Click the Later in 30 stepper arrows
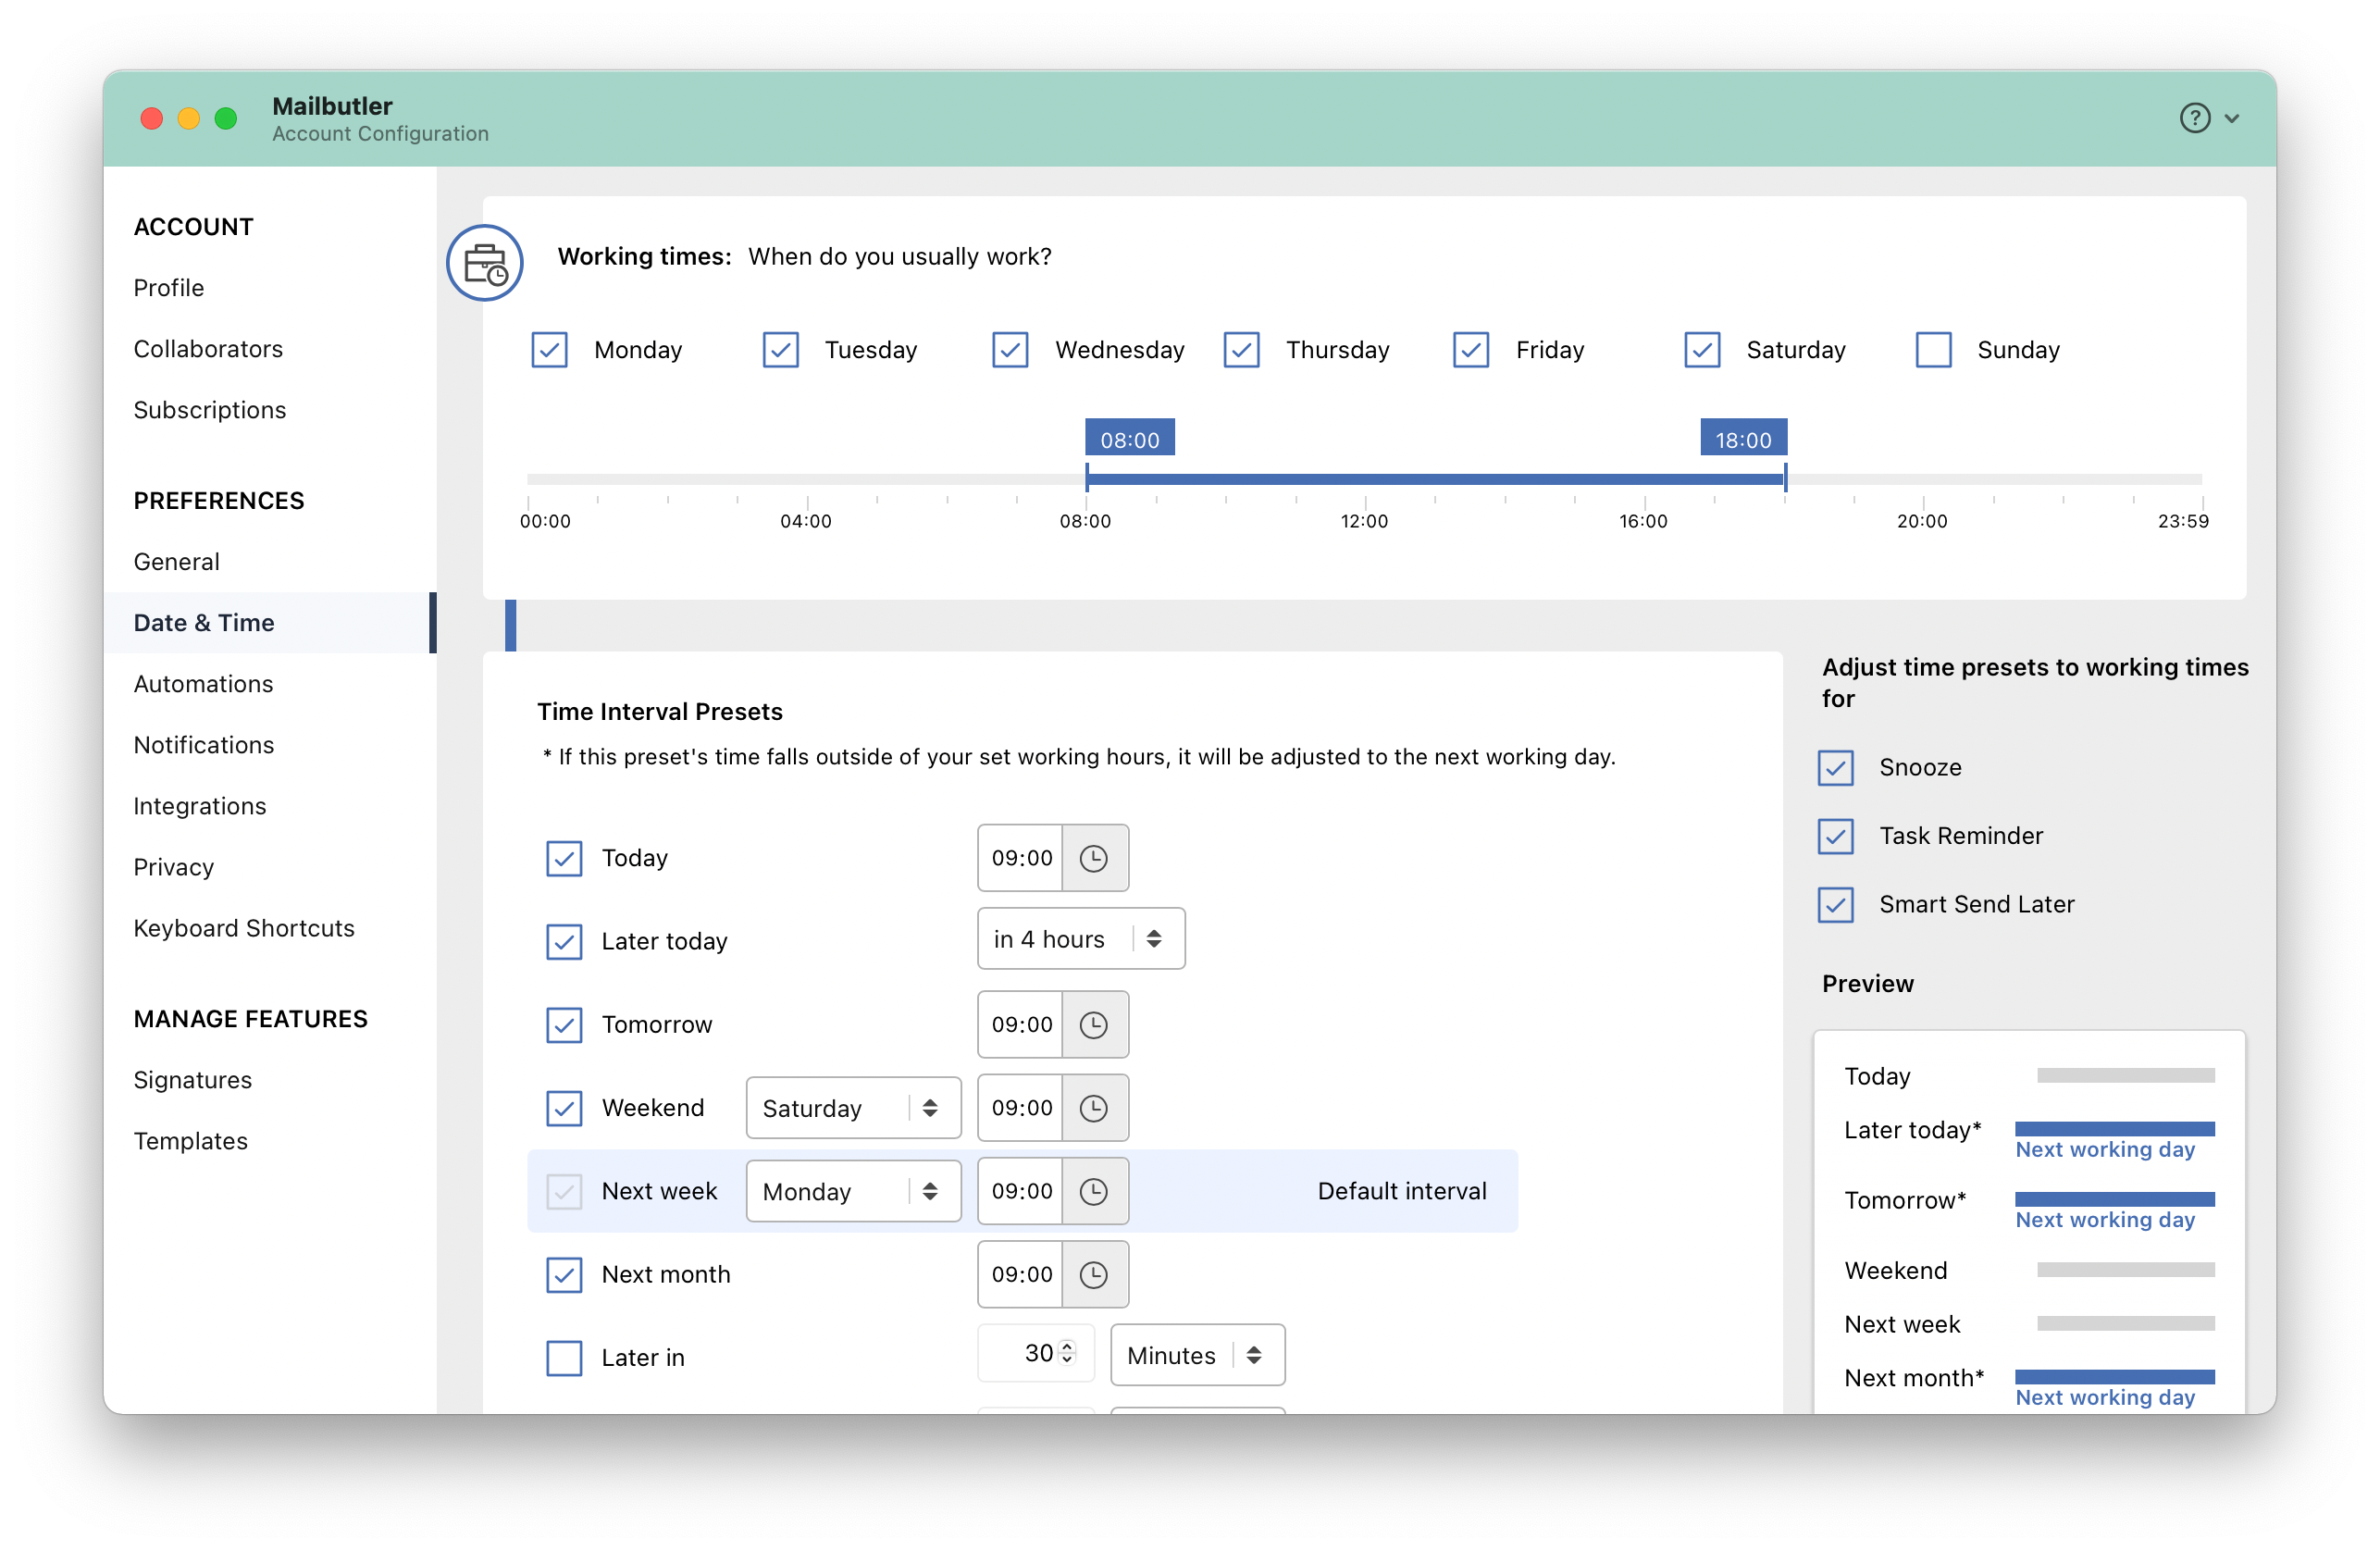This screenshot has width=2380, height=1551. click(1068, 1353)
